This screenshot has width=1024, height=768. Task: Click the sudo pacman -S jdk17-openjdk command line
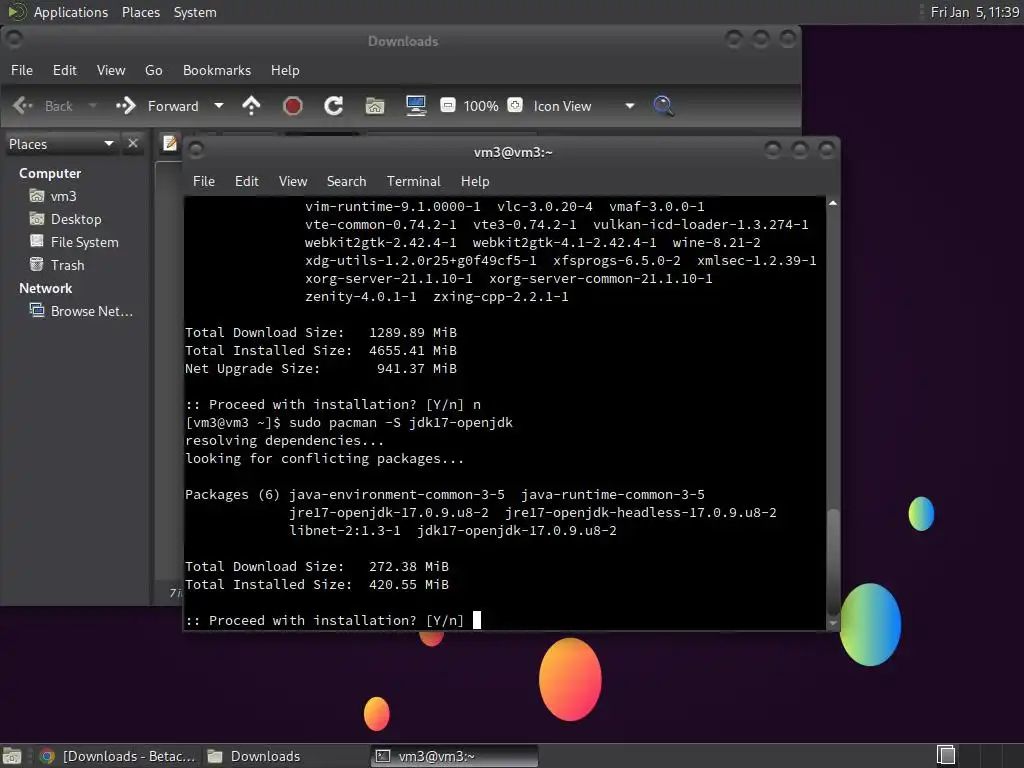click(349, 423)
